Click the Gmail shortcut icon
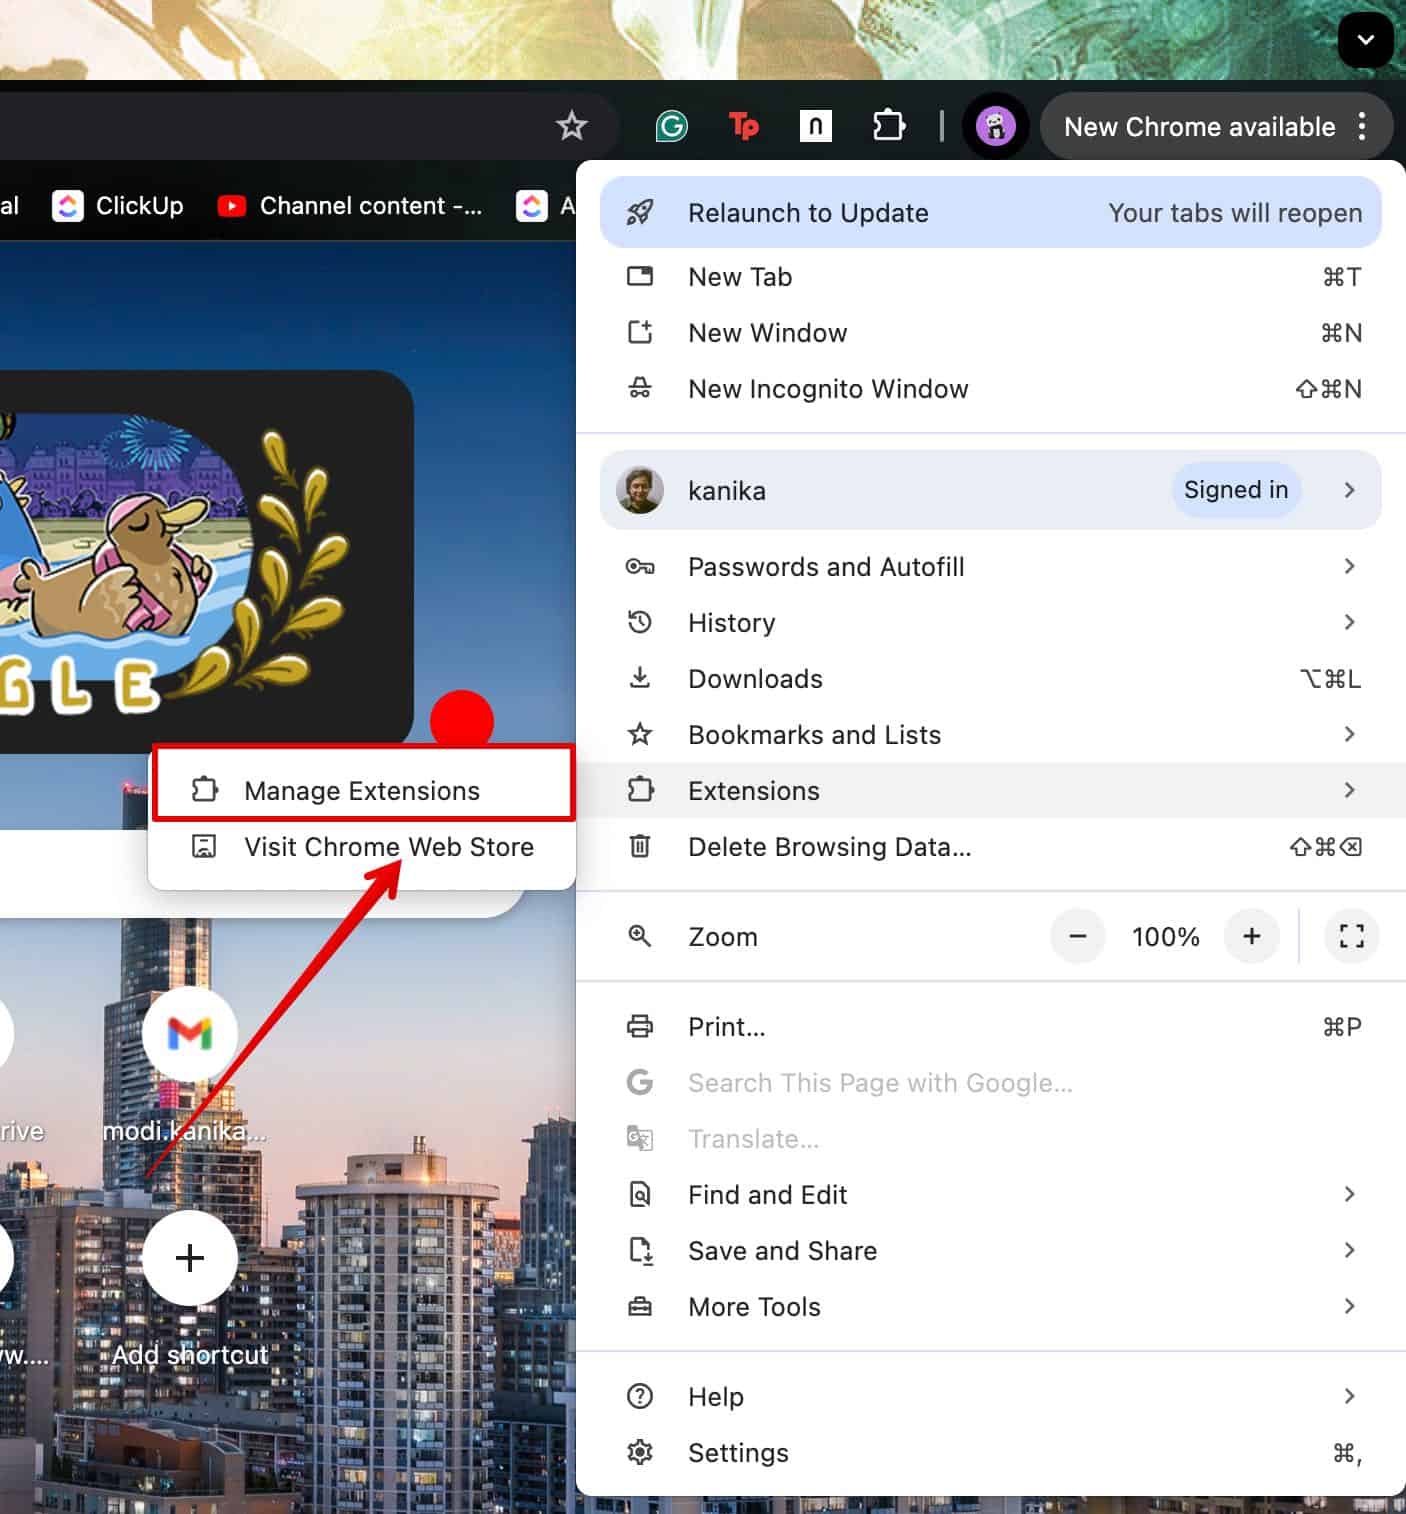 [190, 1034]
